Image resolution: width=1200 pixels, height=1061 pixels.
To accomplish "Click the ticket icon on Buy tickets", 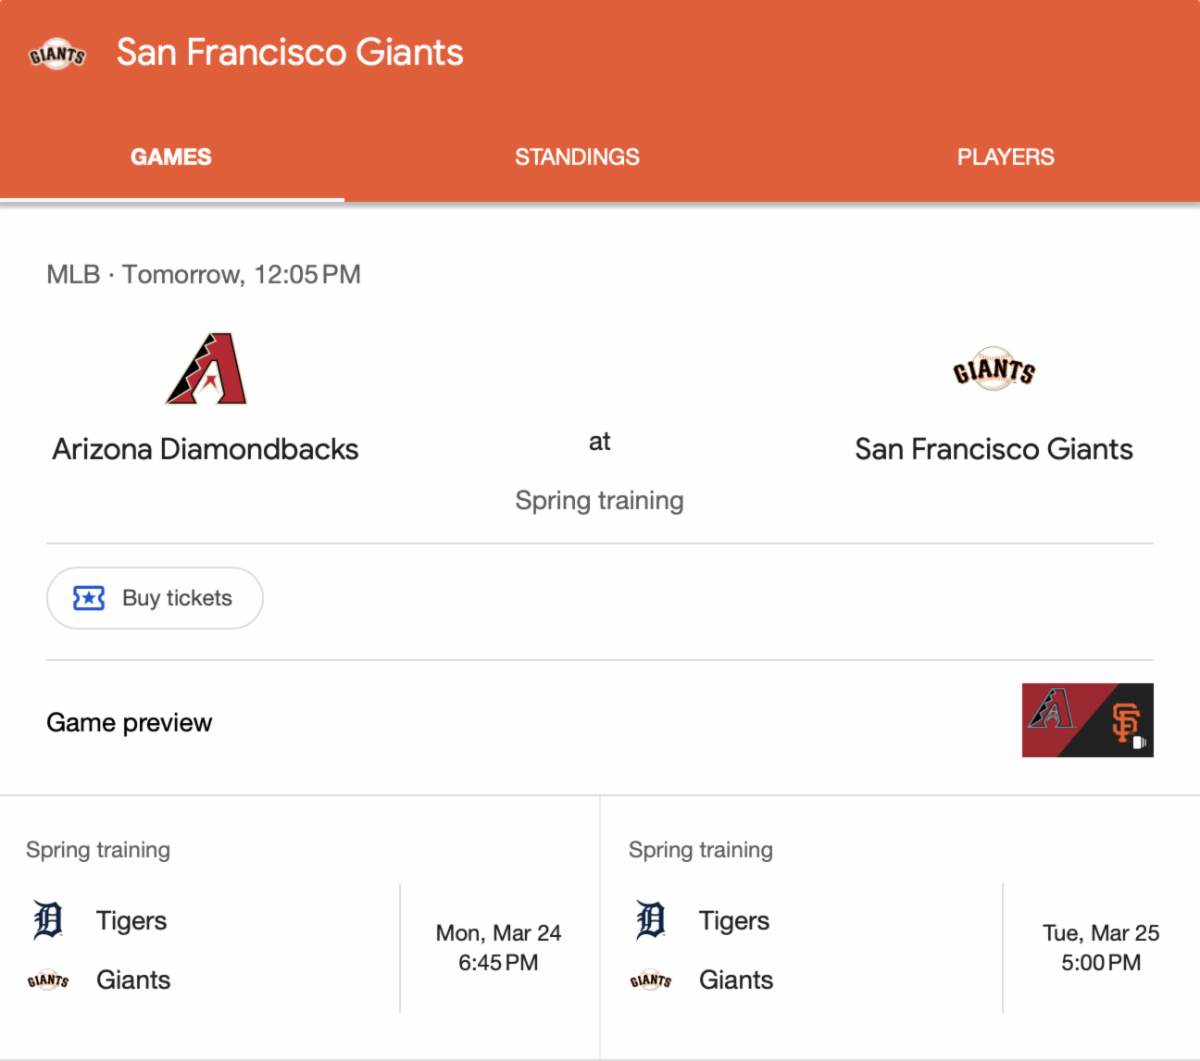I will tap(89, 598).
